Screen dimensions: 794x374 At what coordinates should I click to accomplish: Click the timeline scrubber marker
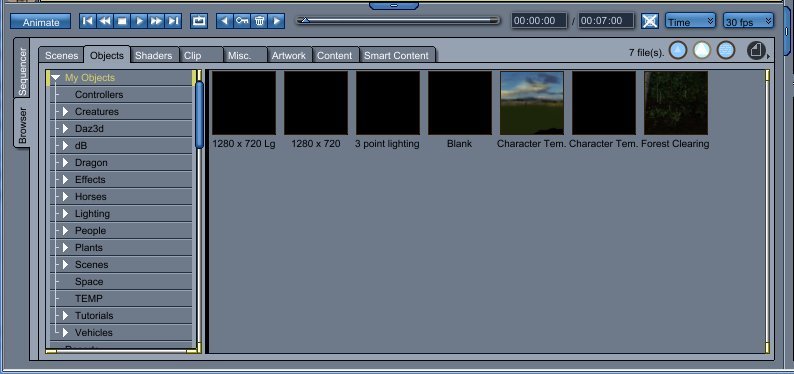point(305,20)
